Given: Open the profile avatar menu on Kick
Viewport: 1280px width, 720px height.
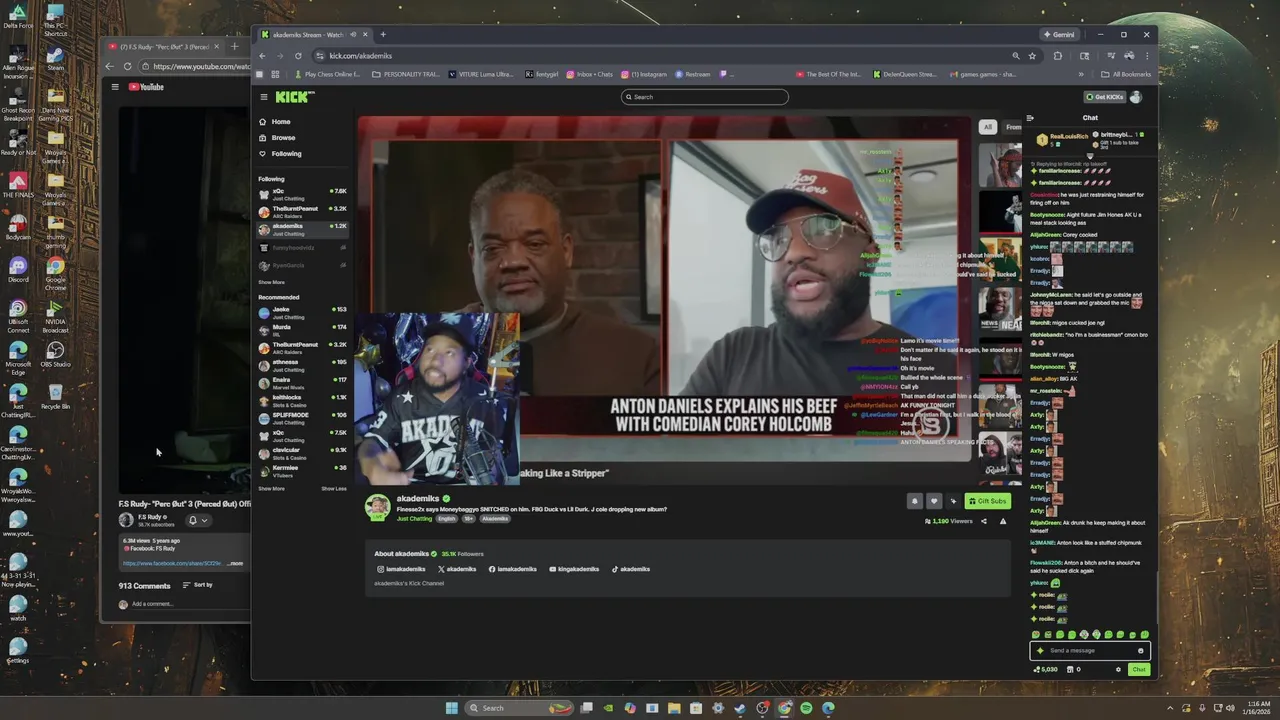Looking at the screenshot, I should pyautogui.click(x=1135, y=97).
